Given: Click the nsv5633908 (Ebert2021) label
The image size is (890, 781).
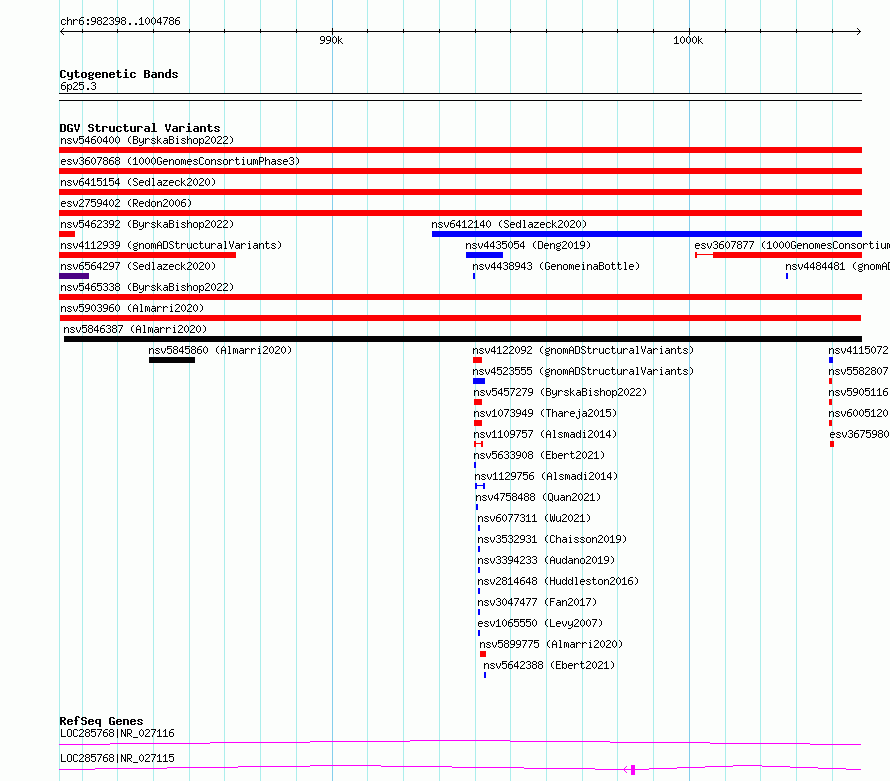Looking at the screenshot, I should [539, 455].
